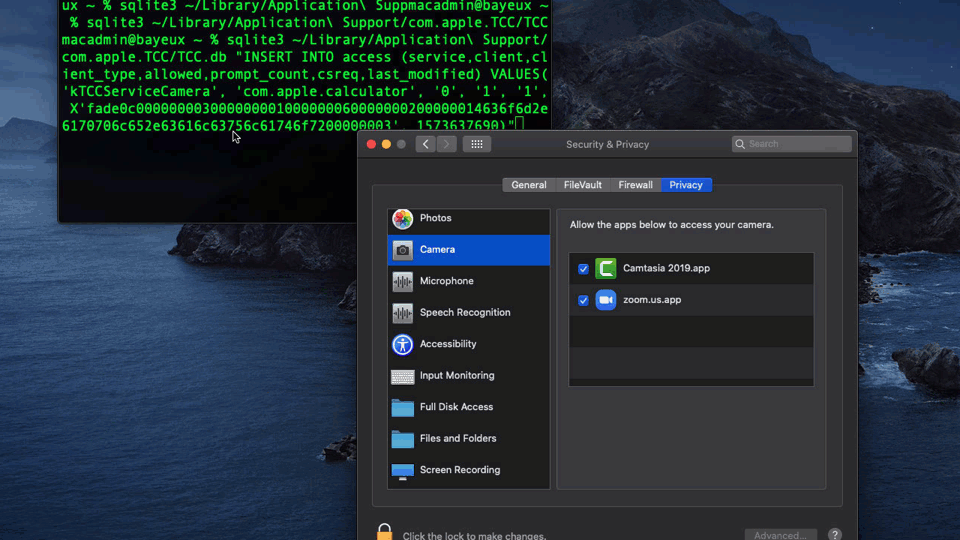
Task: Open Accessibility privacy category
Action: pos(447,344)
